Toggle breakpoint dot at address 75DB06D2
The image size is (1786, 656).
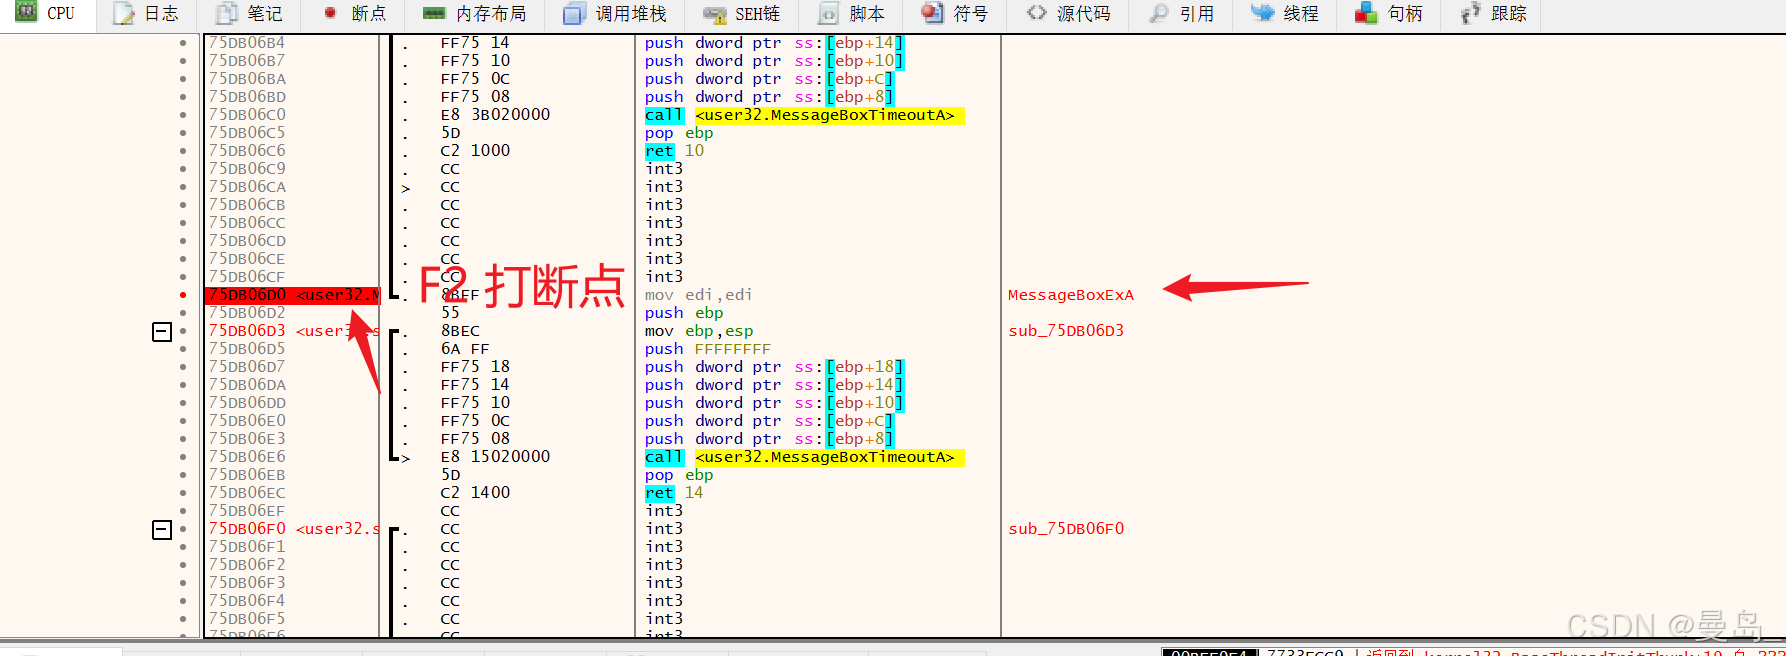183,313
